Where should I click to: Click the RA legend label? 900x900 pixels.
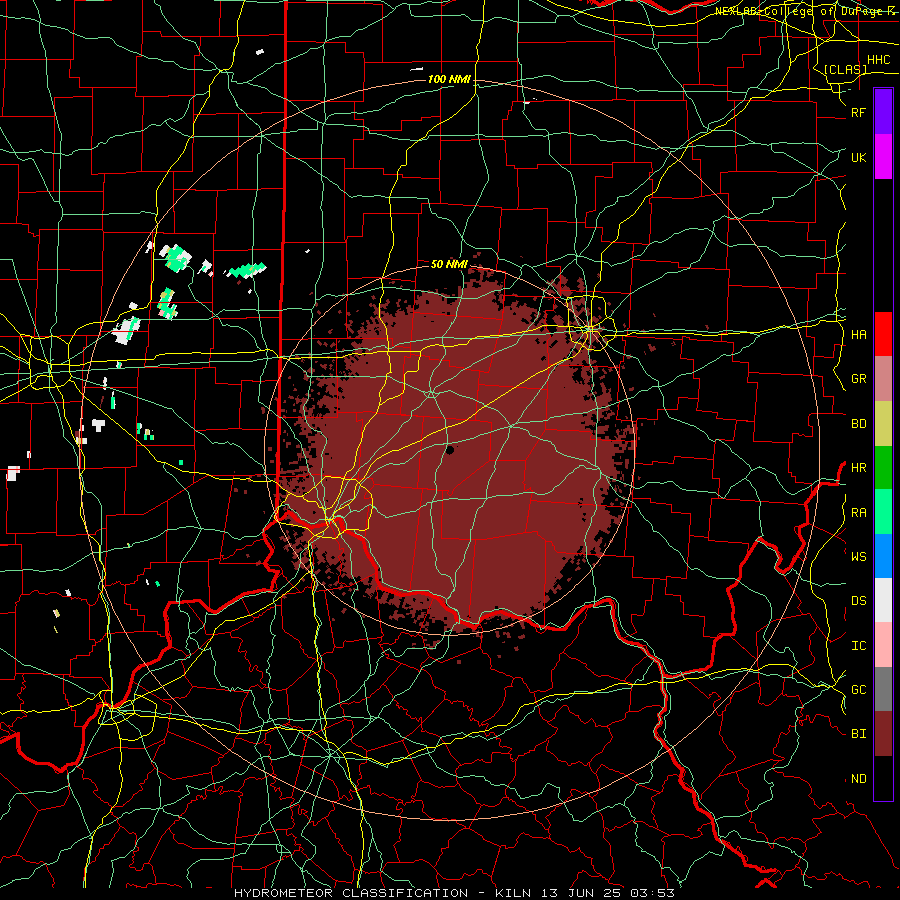click(x=858, y=513)
